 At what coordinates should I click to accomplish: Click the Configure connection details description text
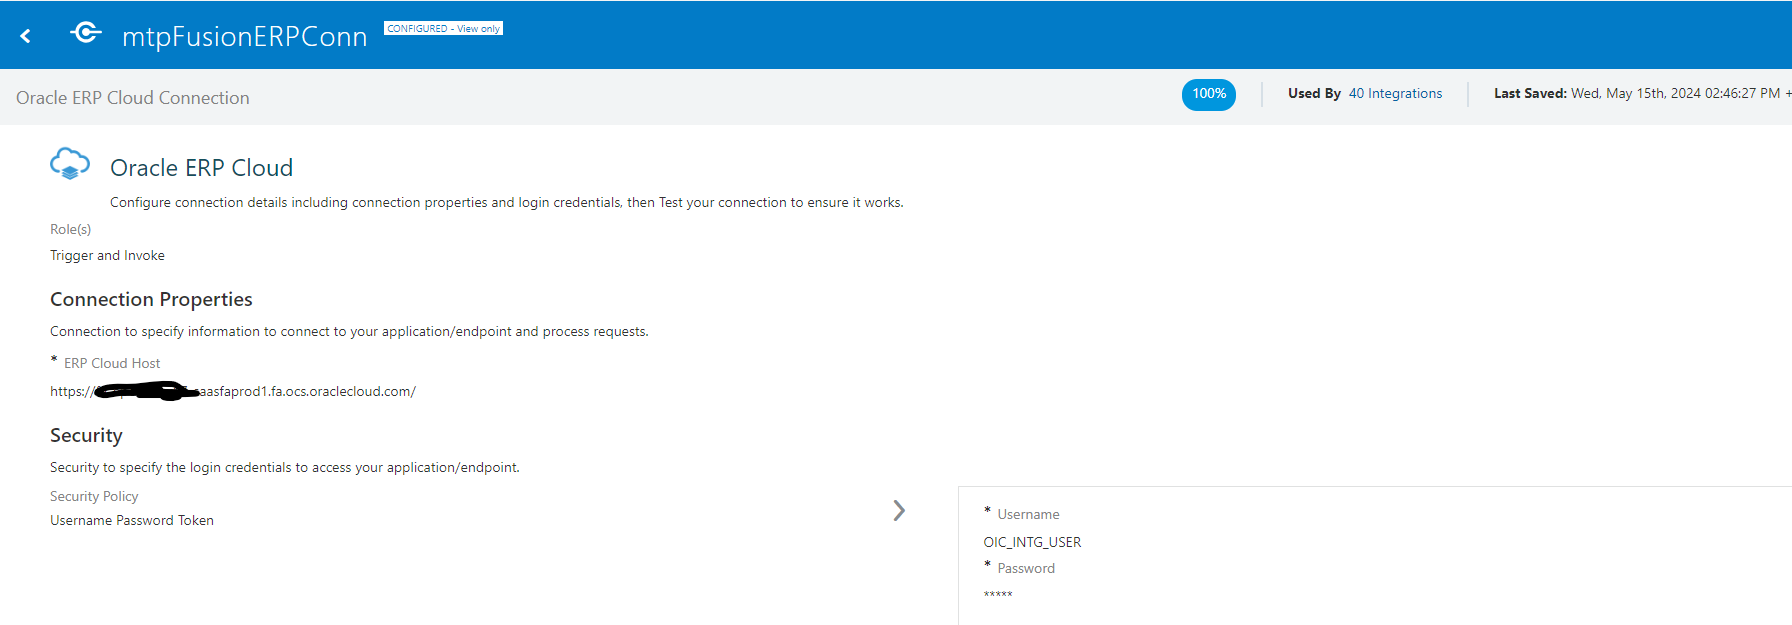pyautogui.click(x=507, y=202)
